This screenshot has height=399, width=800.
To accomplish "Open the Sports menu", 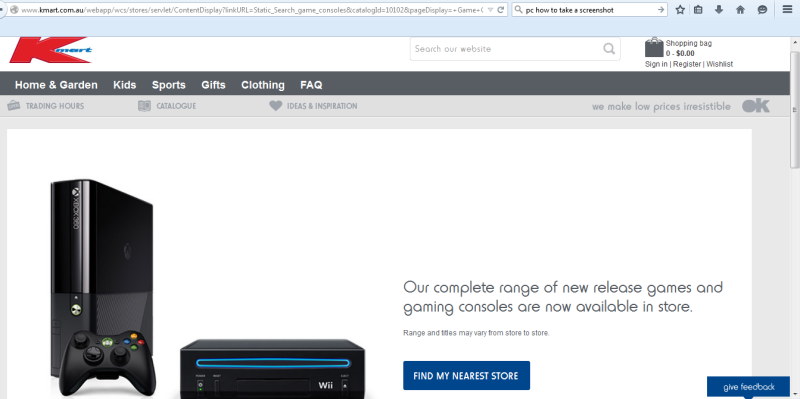I will tap(169, 85).
